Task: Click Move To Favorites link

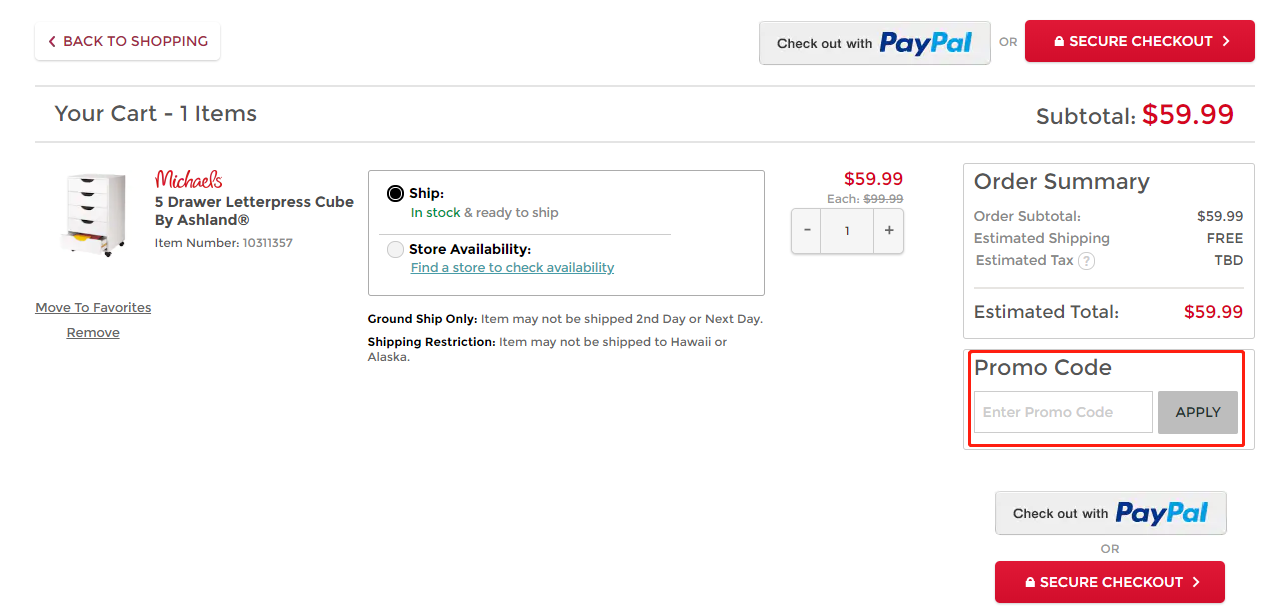Action: (93, 308)
